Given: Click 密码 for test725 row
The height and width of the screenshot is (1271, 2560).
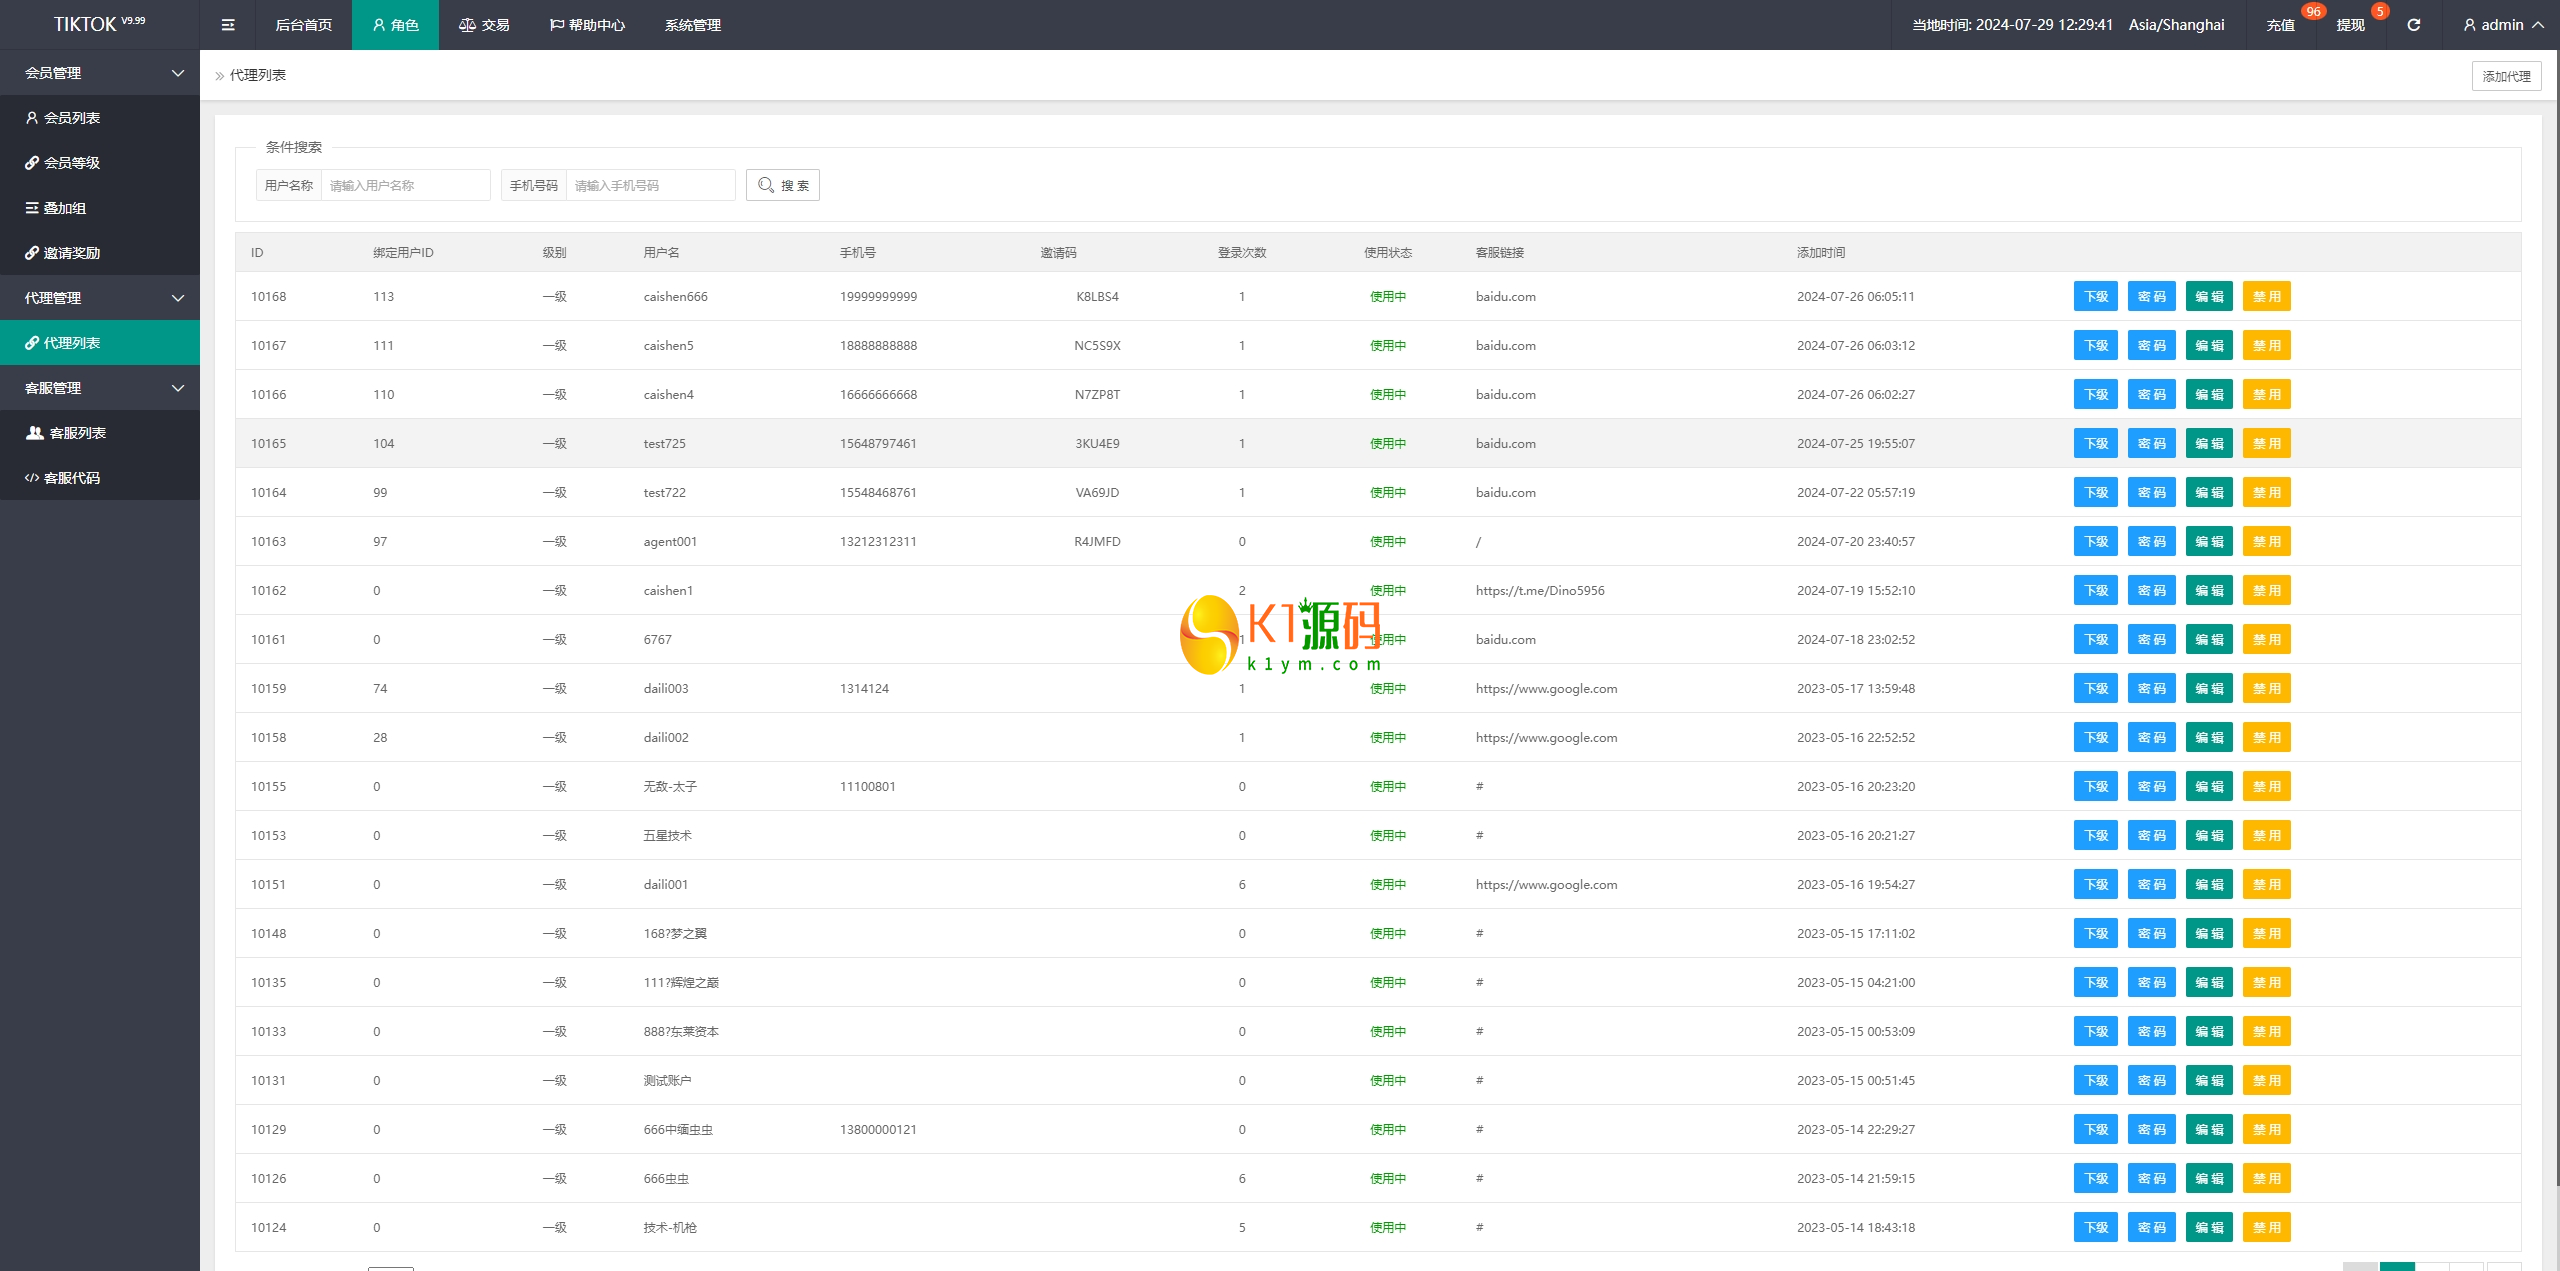Looking at the screenshot, I should tap(2152, 444).
